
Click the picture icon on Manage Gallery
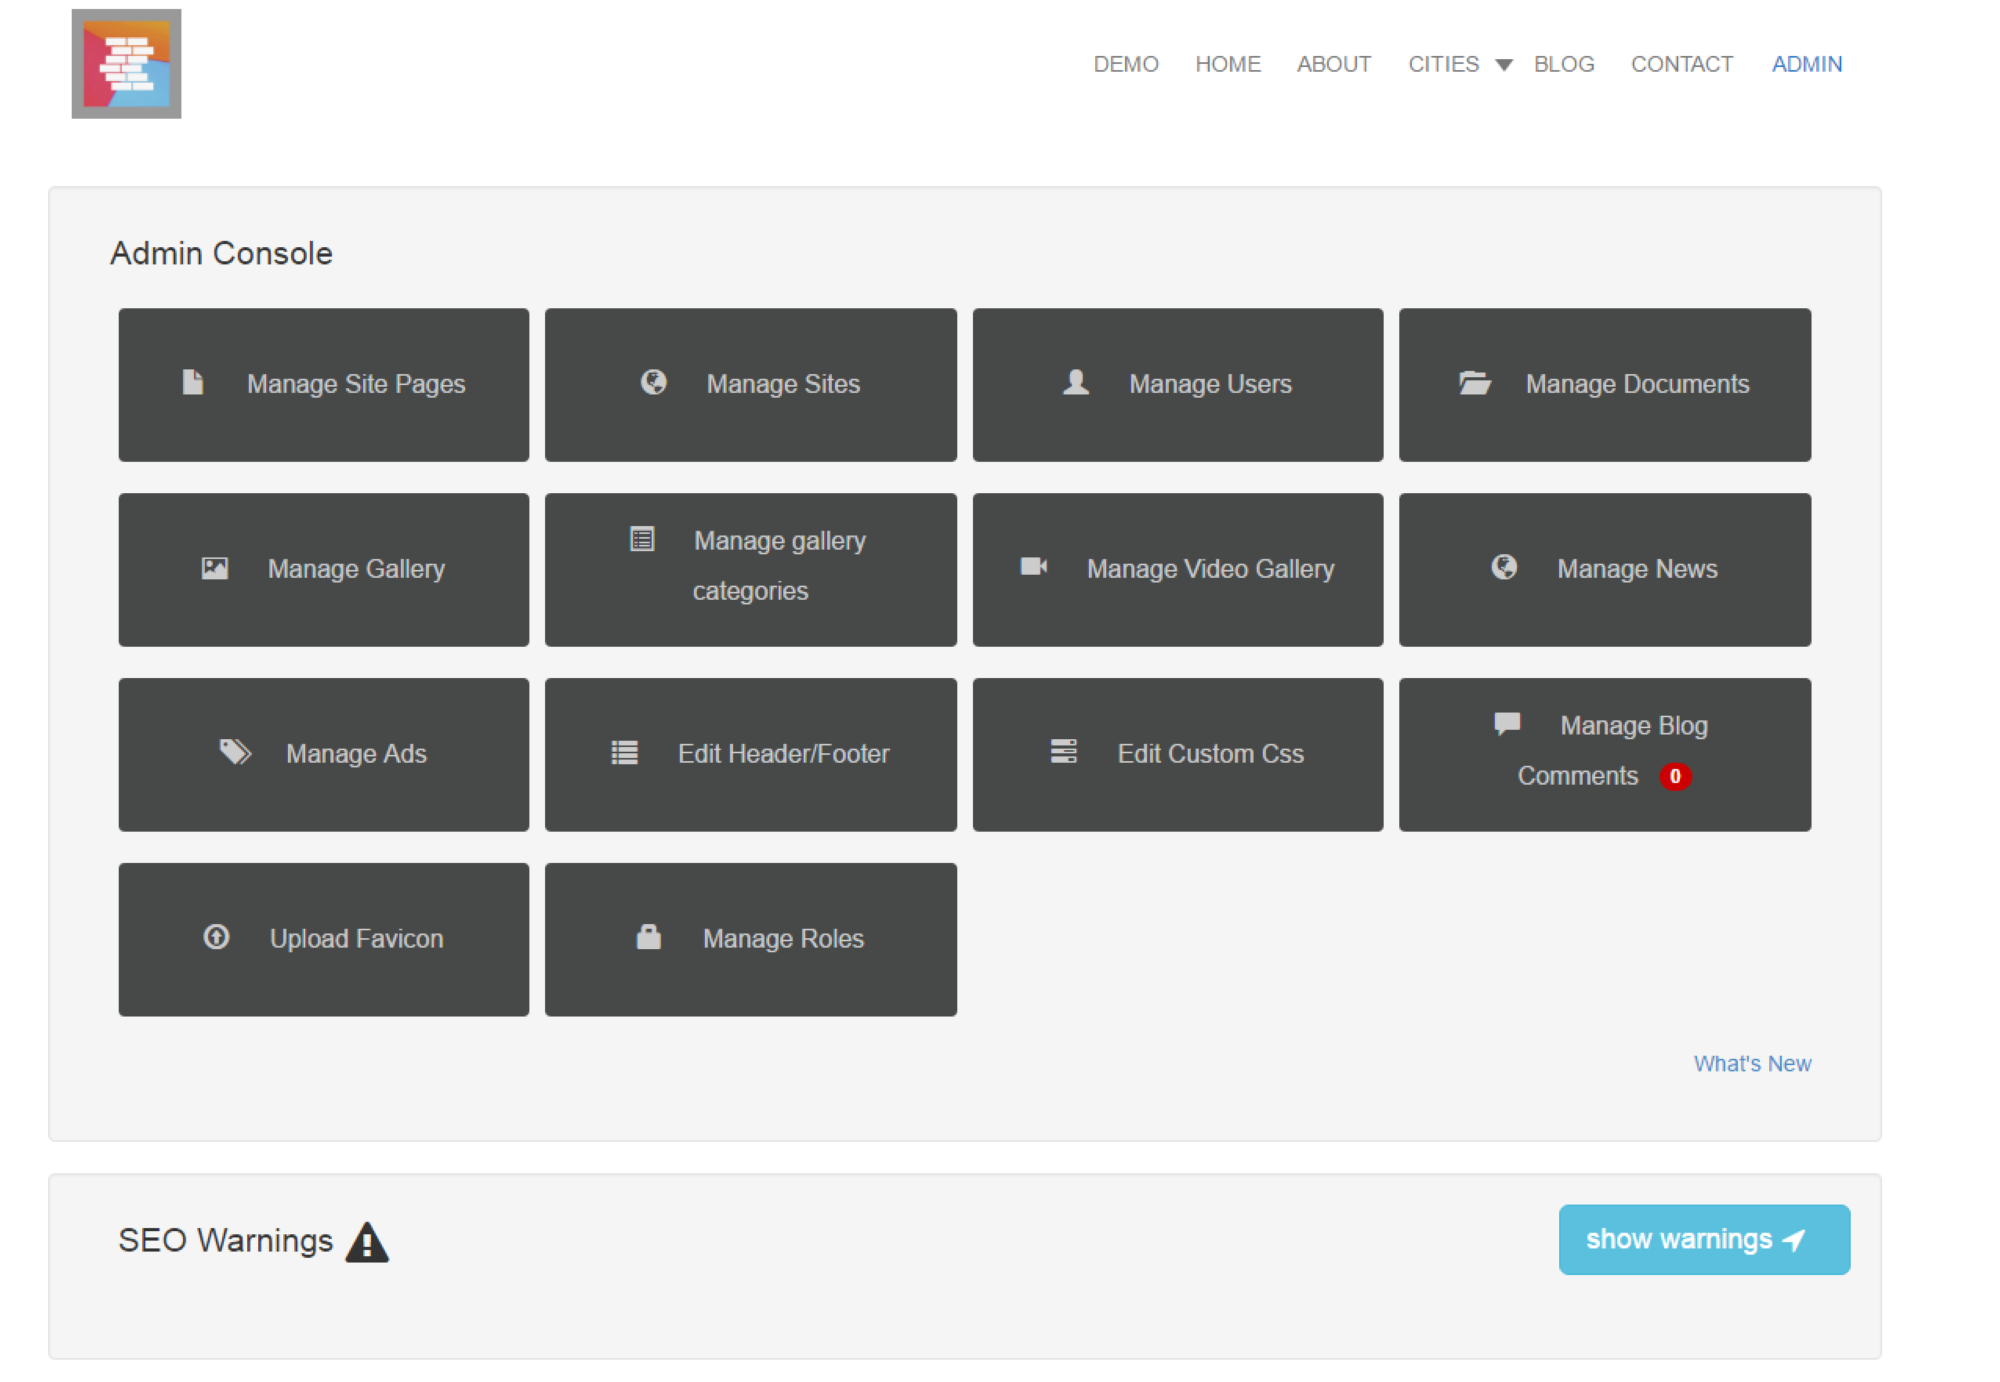point(215,568)
